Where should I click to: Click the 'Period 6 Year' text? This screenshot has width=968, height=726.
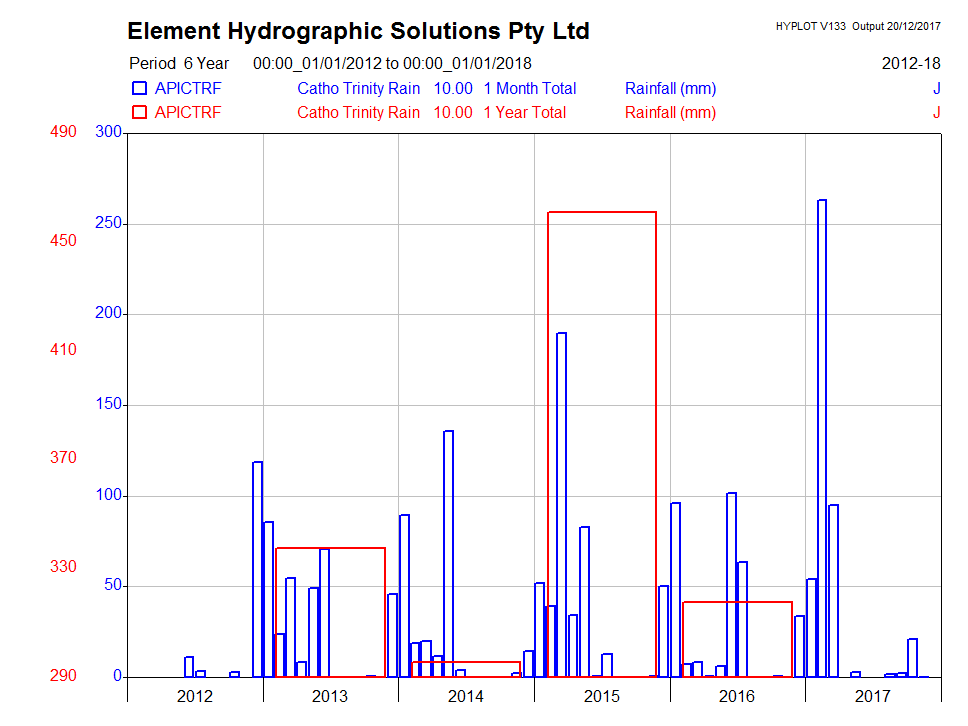coord(179,64)
